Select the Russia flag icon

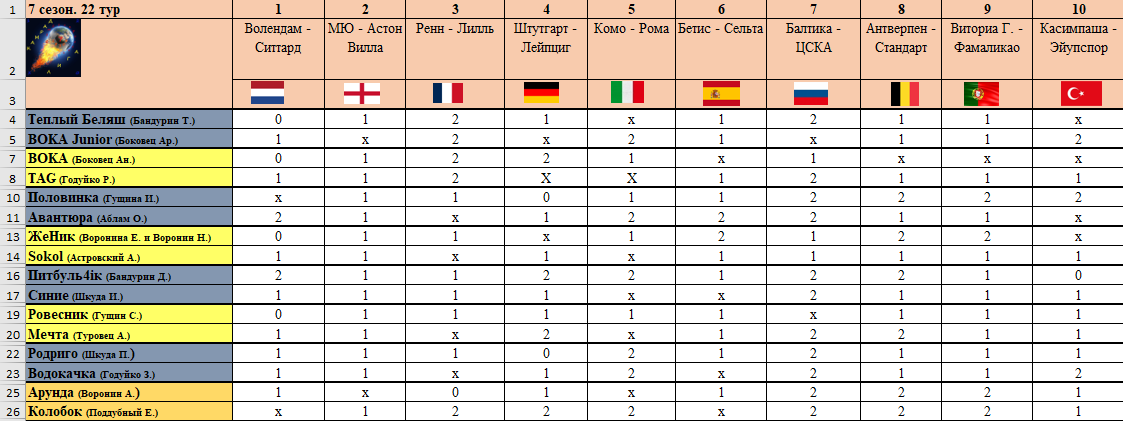click(x=811, y=93)
